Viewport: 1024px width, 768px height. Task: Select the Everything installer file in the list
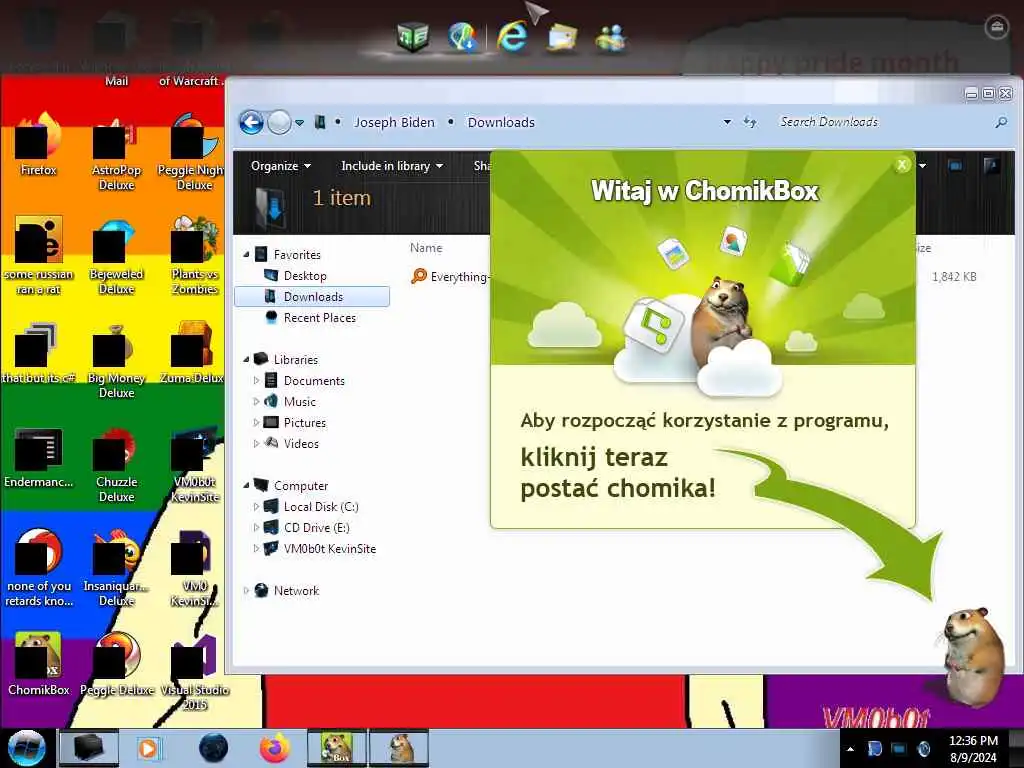tap(451, 276)
